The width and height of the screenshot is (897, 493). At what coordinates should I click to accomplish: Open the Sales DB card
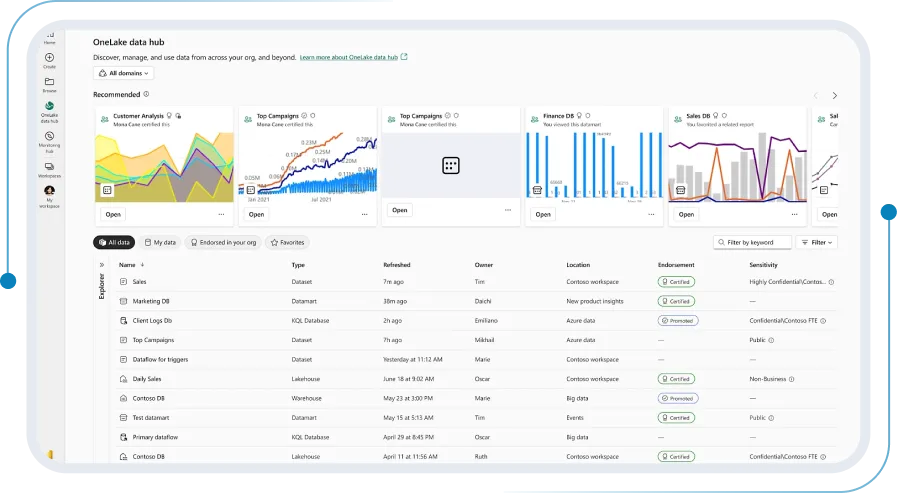686,214
